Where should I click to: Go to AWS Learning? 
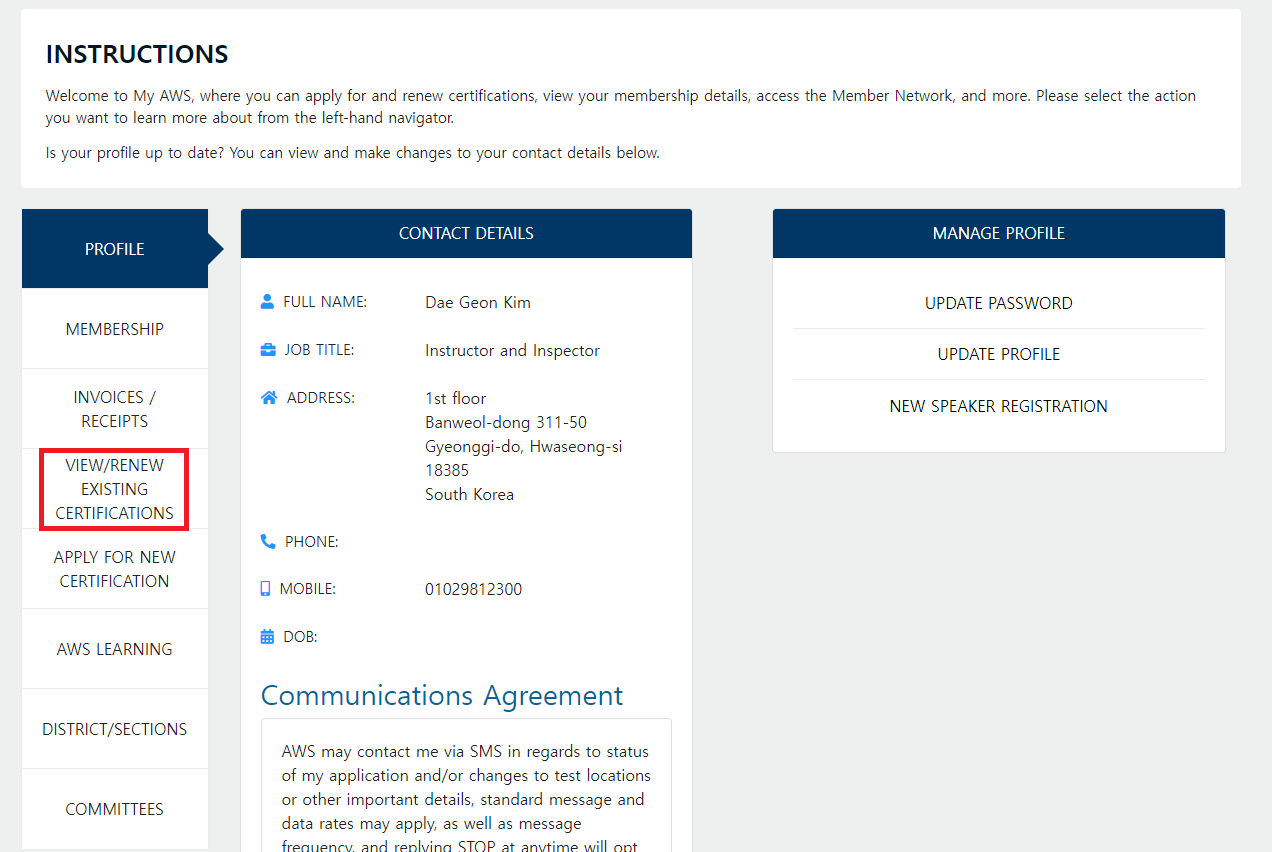click(x=115, y=649)
